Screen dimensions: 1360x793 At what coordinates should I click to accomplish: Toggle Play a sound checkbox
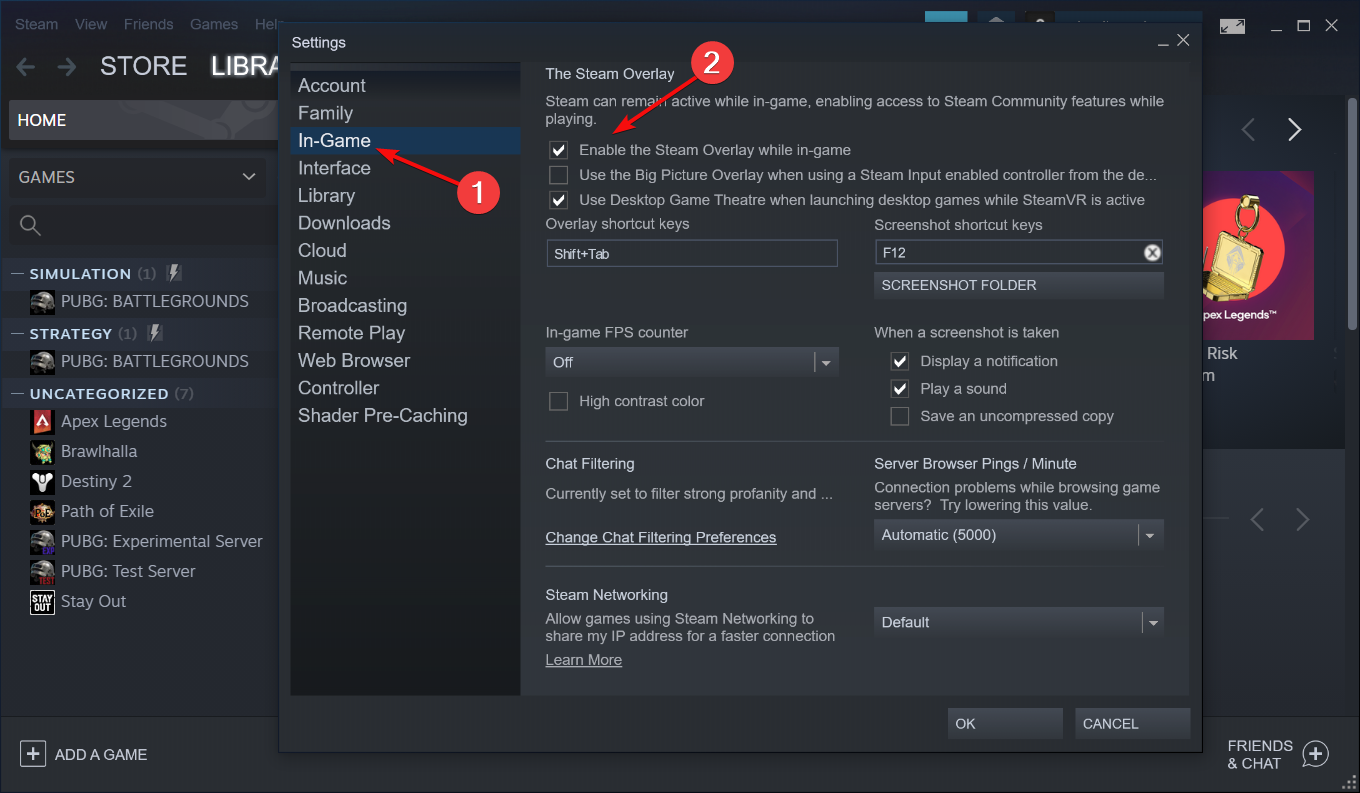(900, 389)
